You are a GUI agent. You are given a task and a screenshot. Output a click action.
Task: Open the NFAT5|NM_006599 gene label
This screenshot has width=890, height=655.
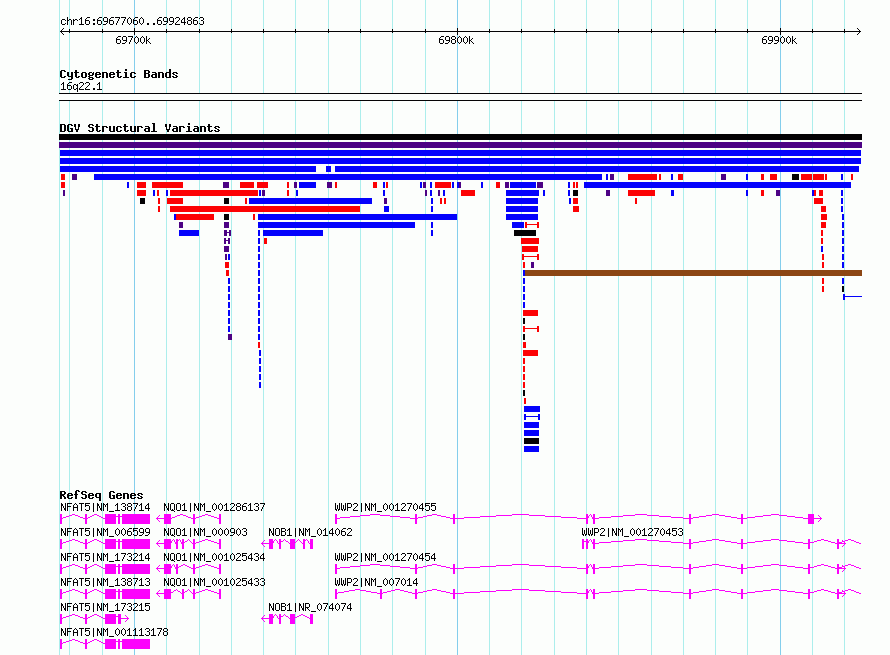pyautogui.click(x=105, y=532)
